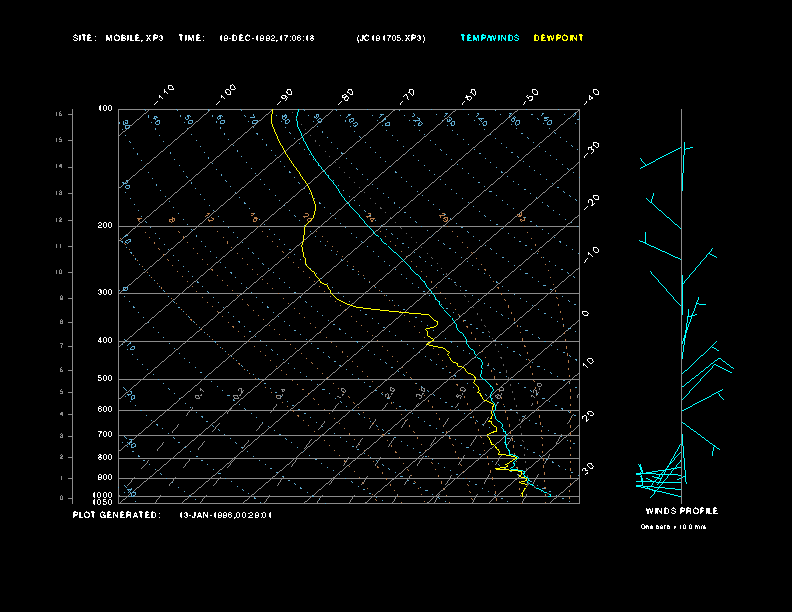Click the -50 temperature label above the chart

click(x=531, y=96)
